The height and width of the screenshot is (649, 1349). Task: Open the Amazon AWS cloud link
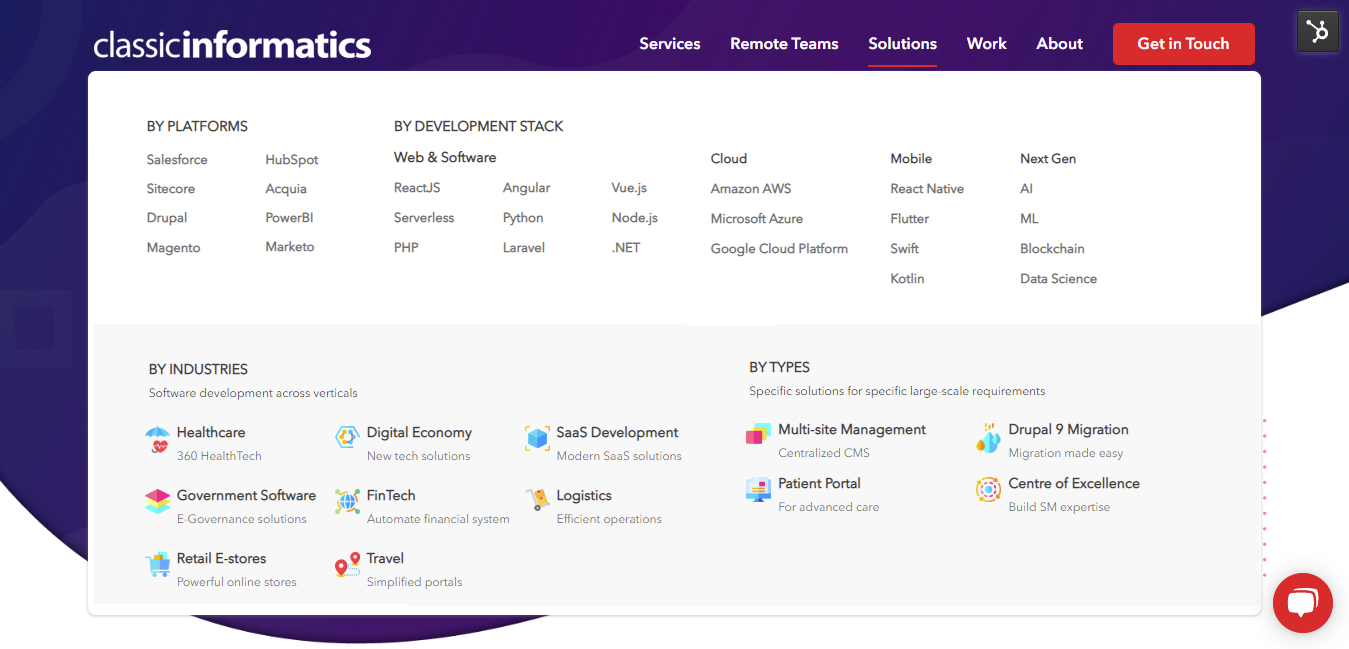pos(751,189)
